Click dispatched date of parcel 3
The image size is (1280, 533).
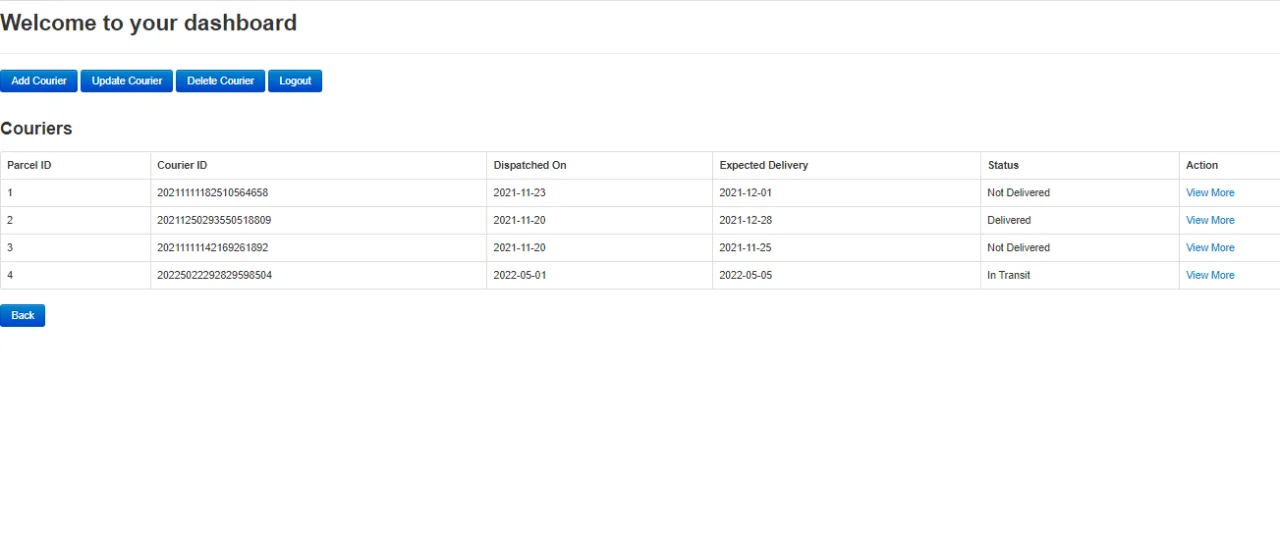click(520, 248)
